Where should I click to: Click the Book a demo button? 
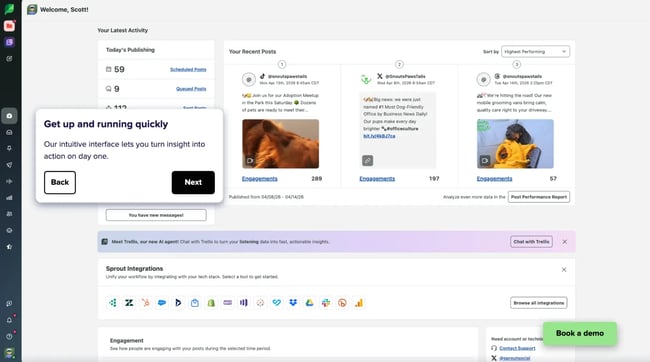pyautogui.click(x=580, y=333)
